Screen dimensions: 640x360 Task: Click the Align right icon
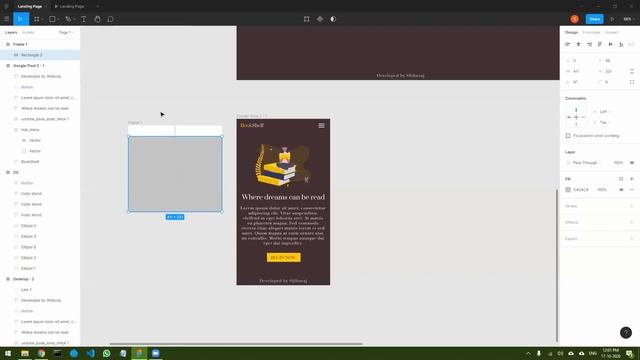[x=589, y=44]
